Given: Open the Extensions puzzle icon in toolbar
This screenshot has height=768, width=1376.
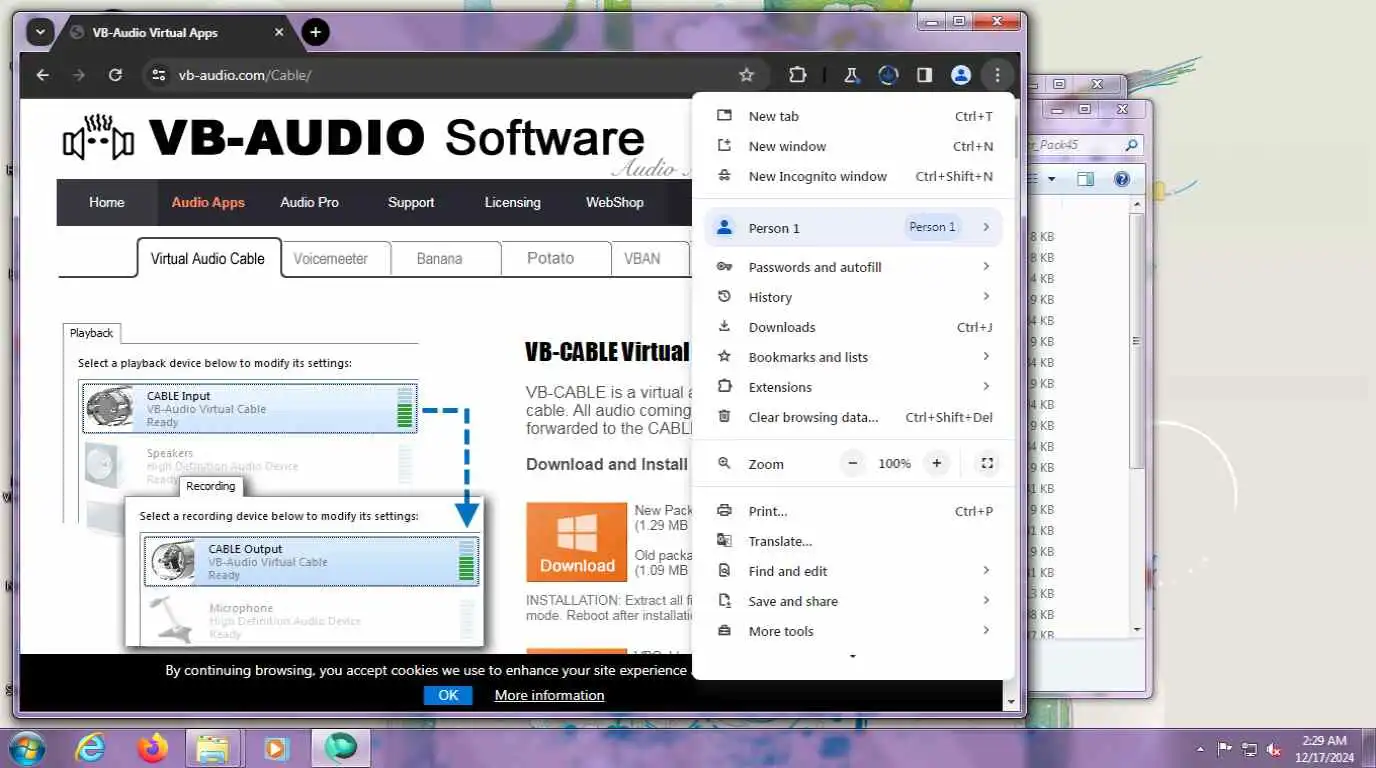Looking at the screenshot, I should (797, 75).
